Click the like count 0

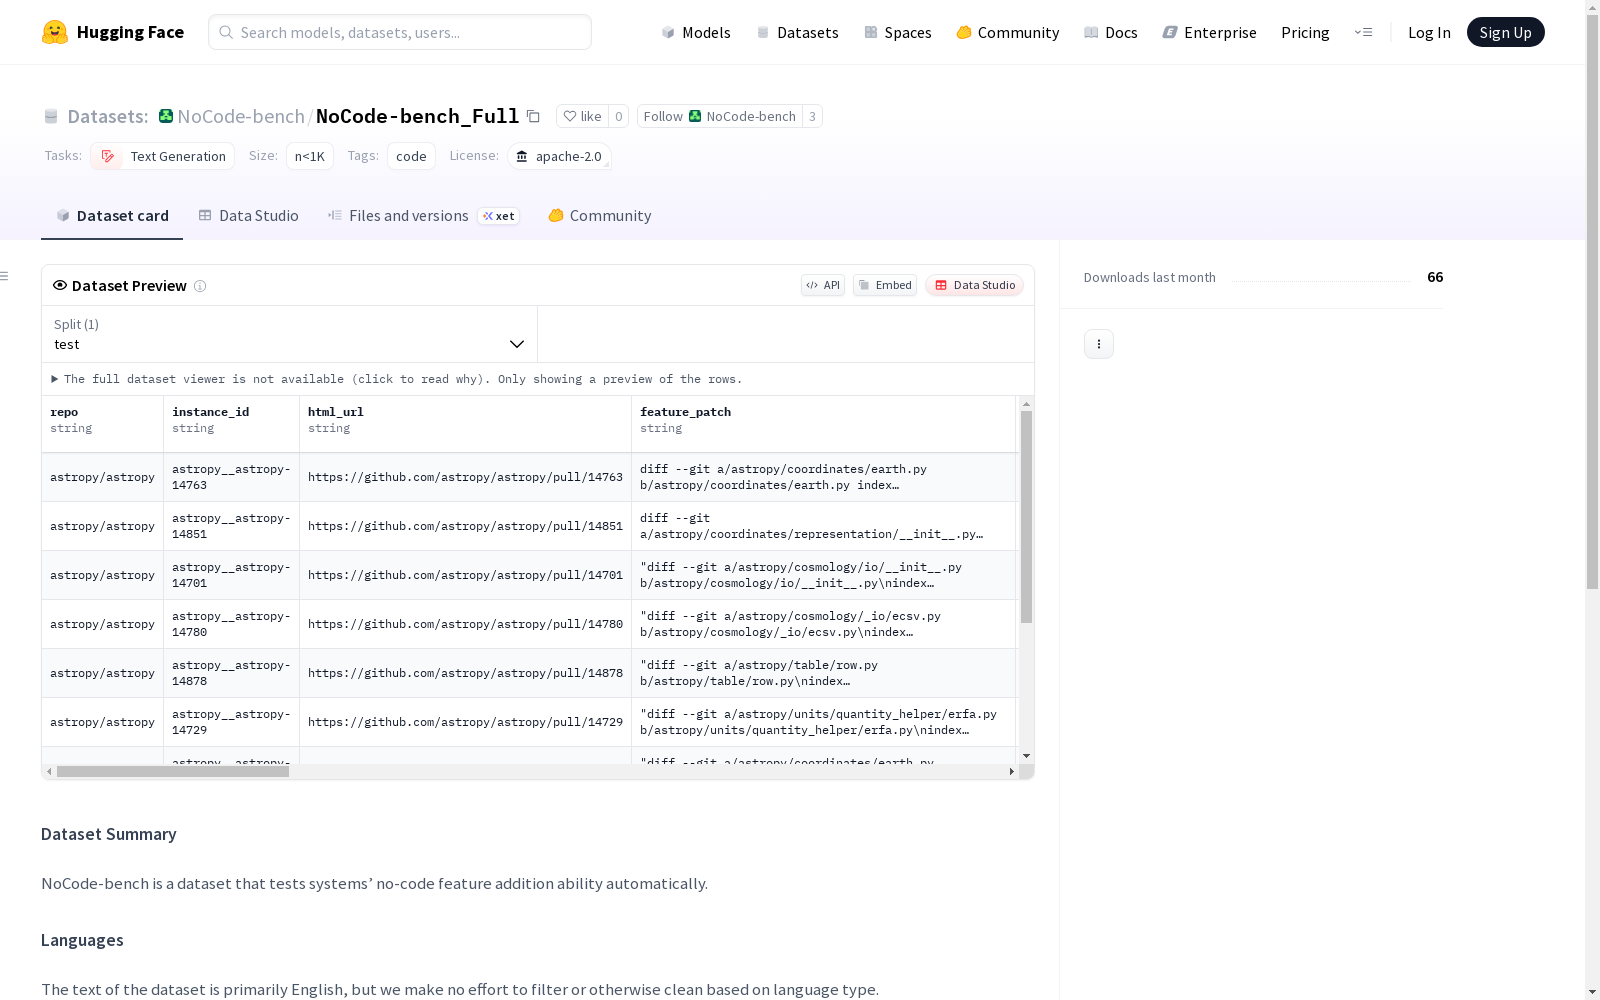point(619,116)
